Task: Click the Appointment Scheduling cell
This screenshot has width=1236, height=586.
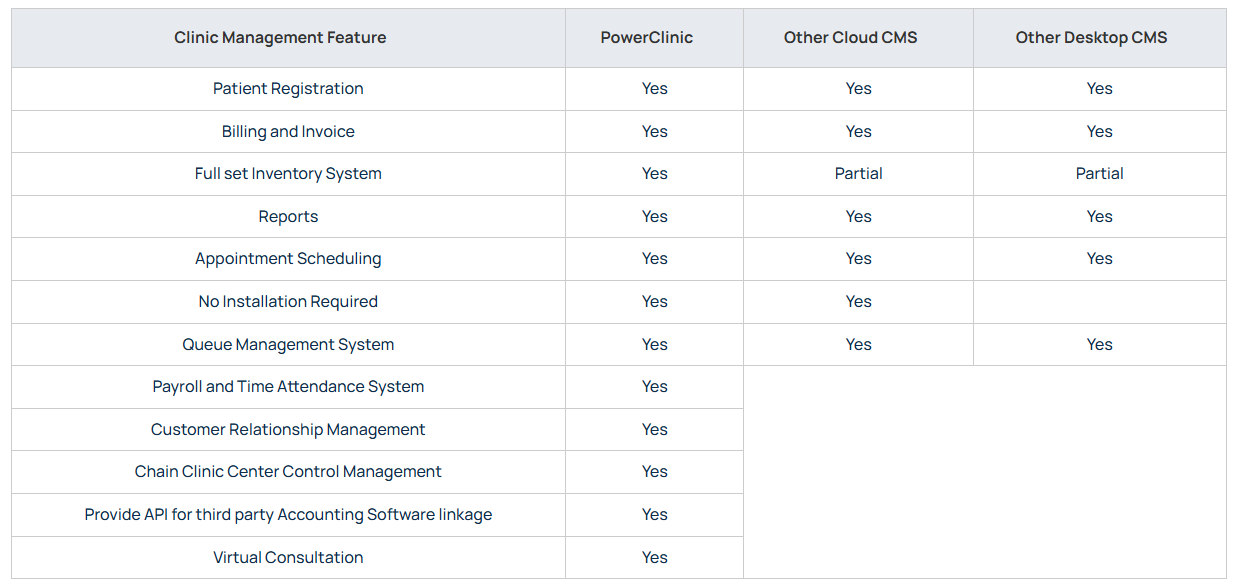Action: point(288,259)
